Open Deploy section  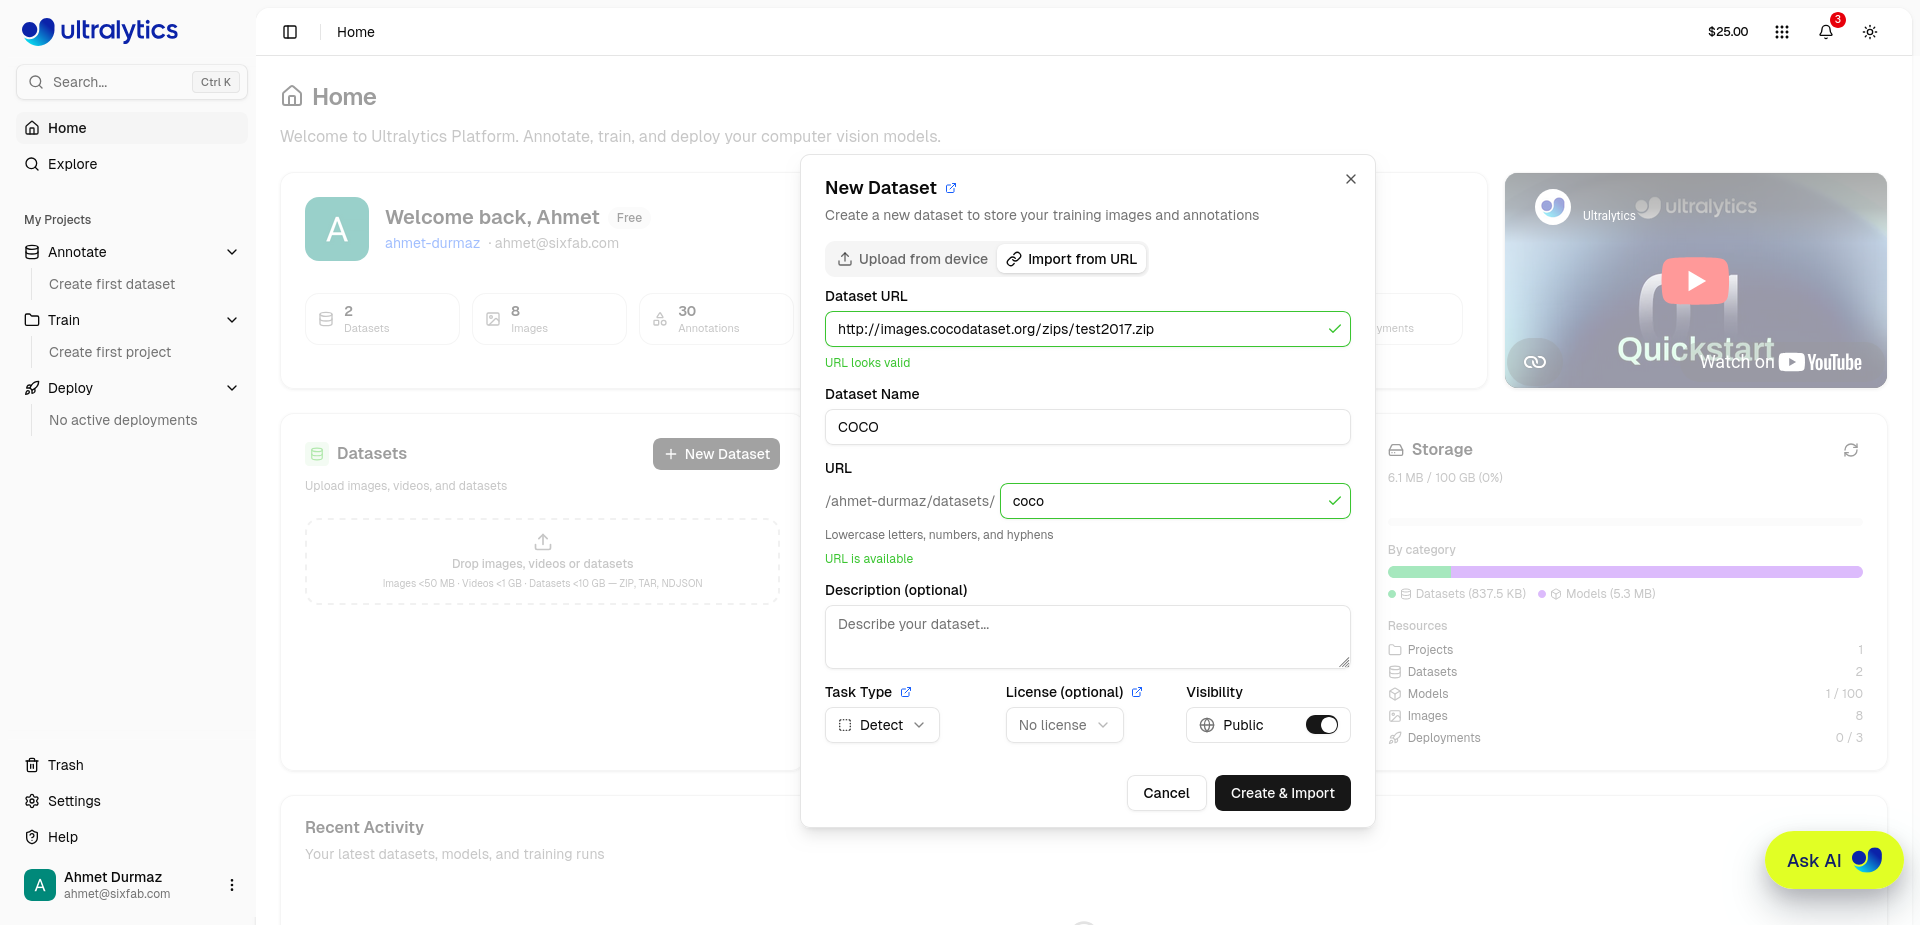[70, 388]
